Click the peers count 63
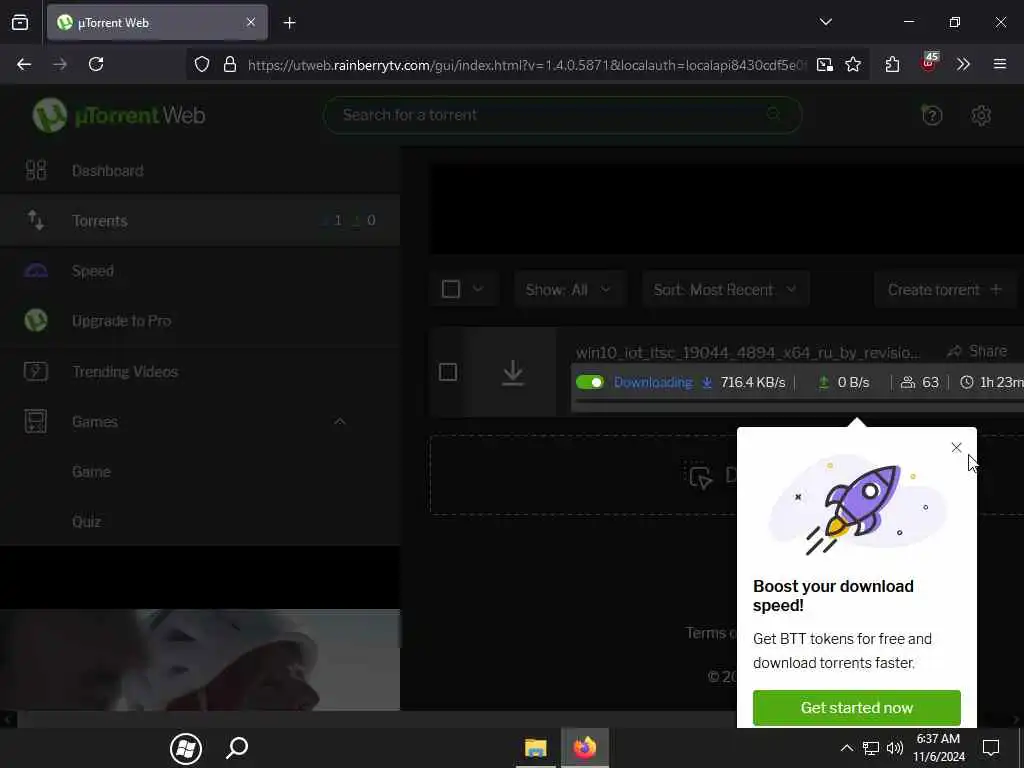The image size is (1024, 768). pos(930,382)
